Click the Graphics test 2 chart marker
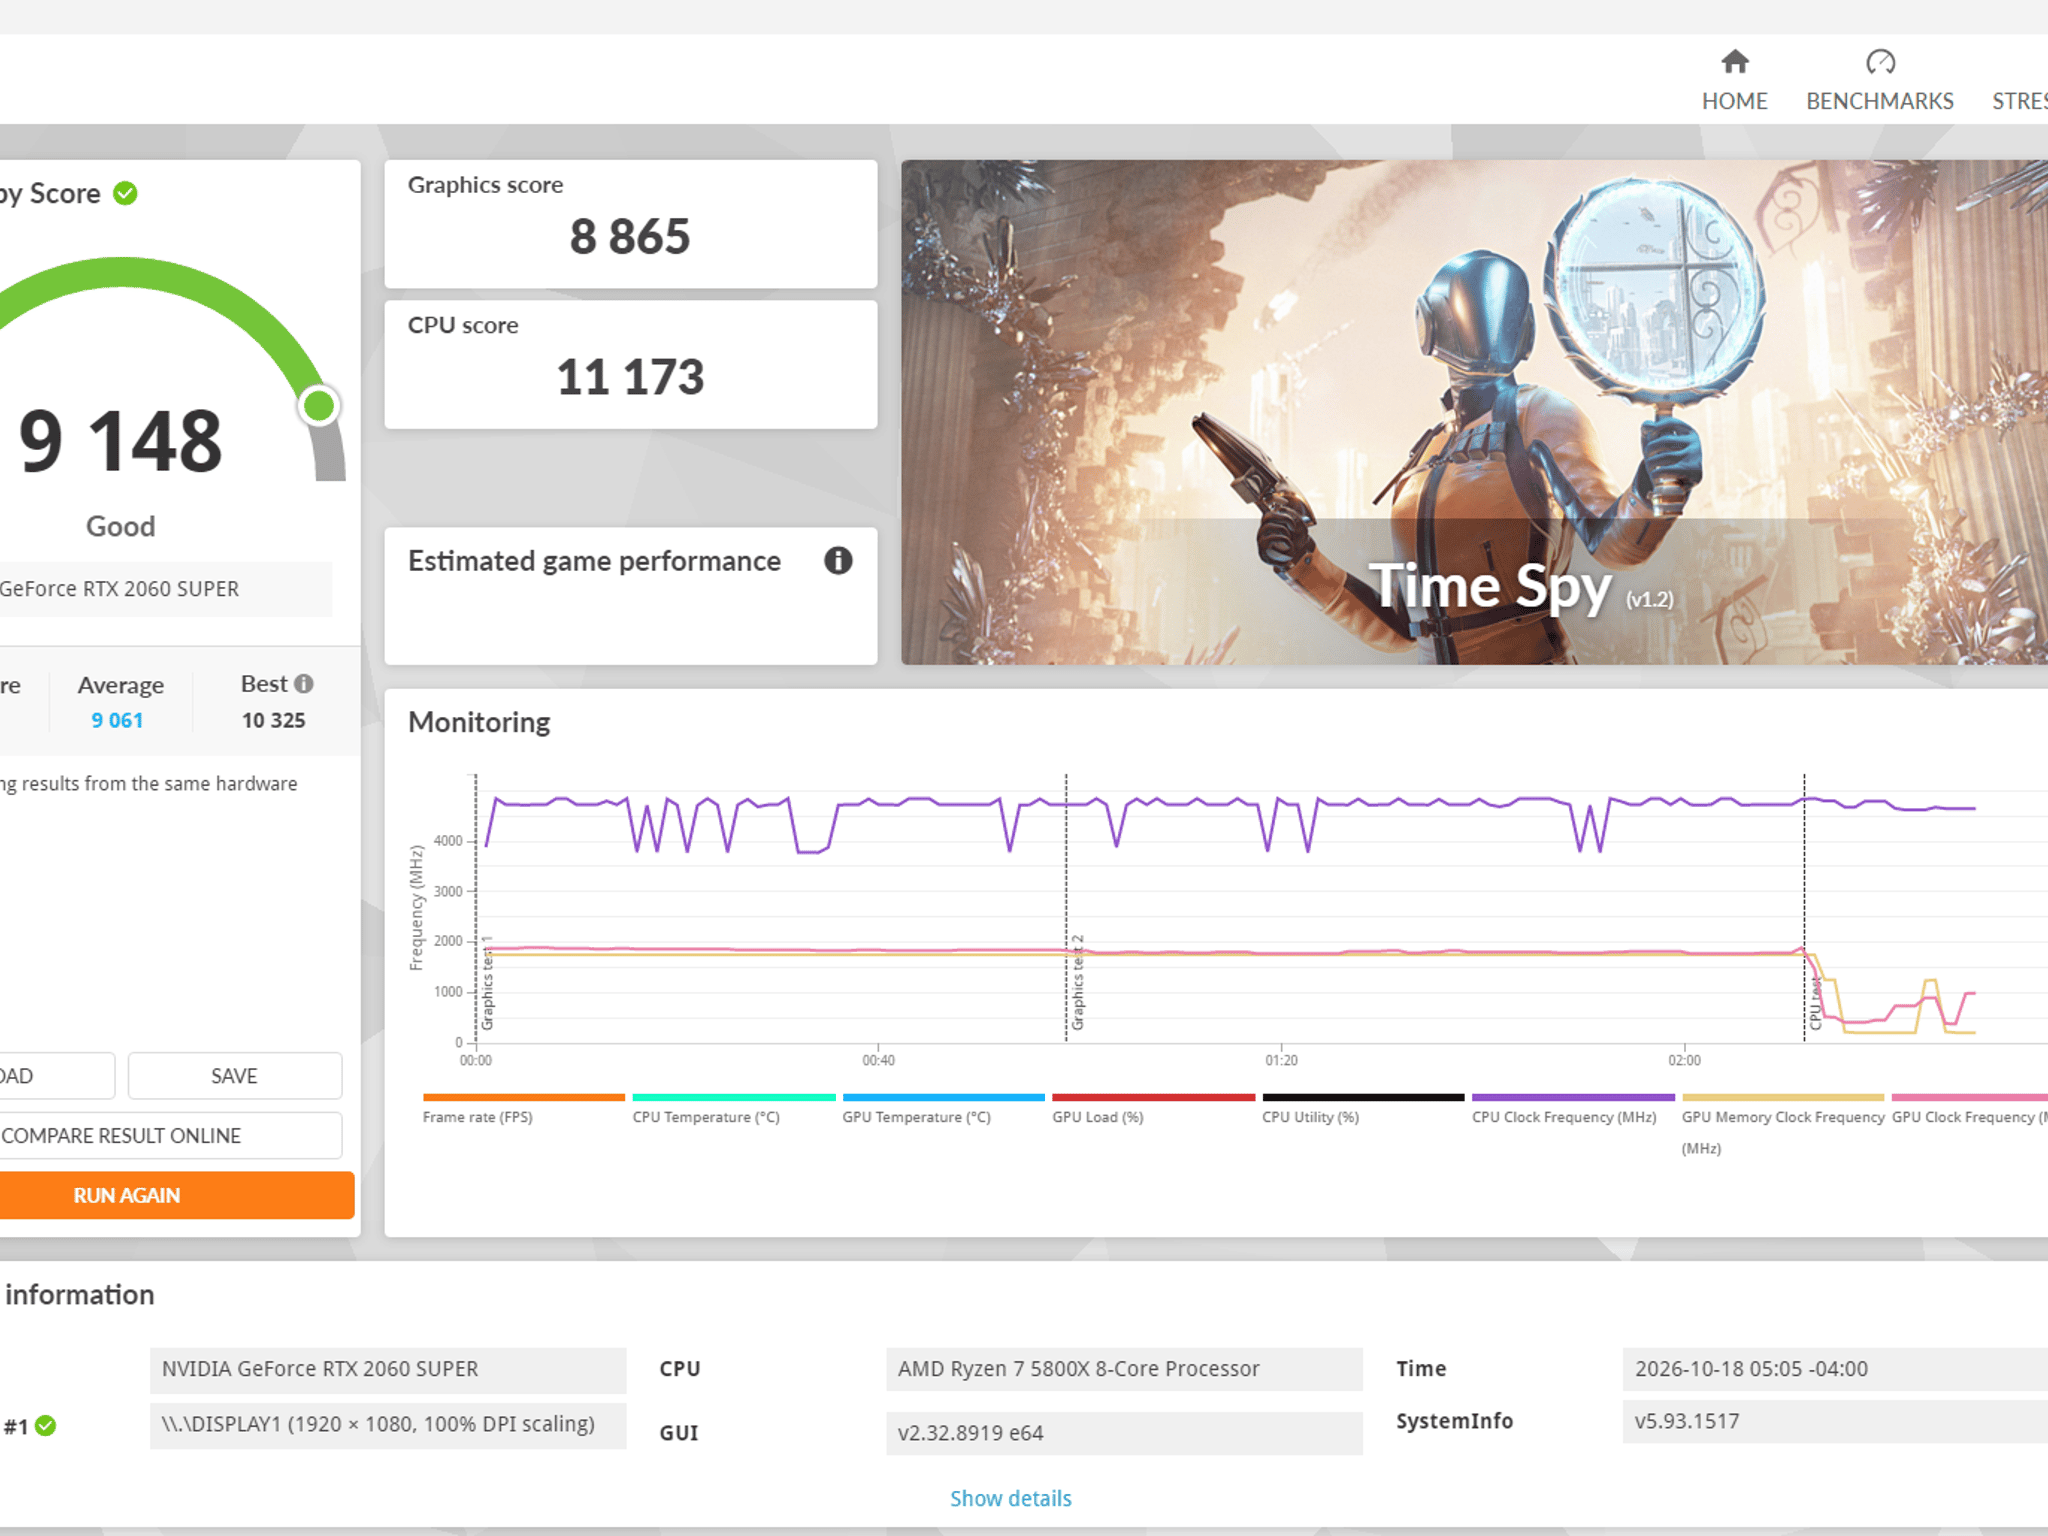This screenshot has height=1536, width=2048. 1077,982
